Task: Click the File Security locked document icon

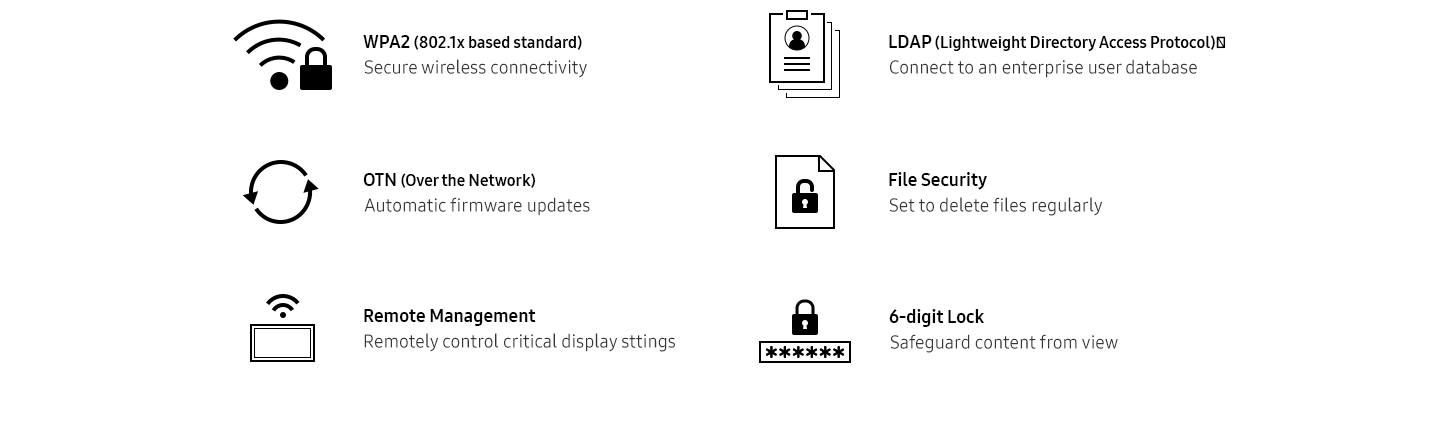Action: tap(805, 192)
